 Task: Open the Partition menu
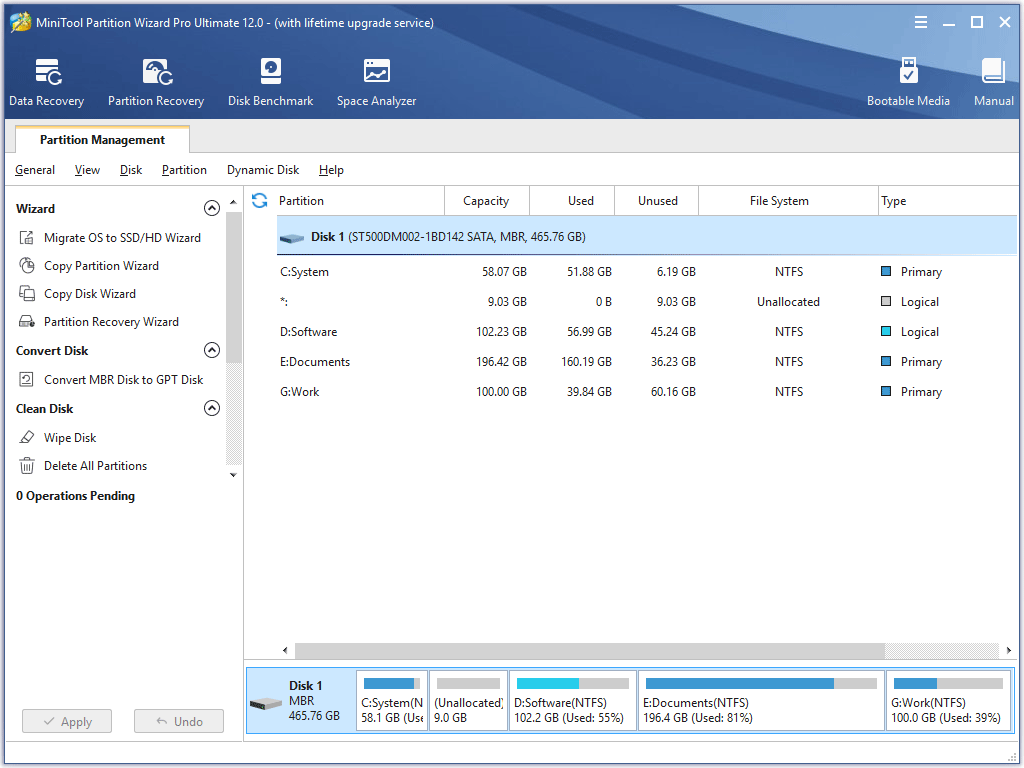tap(184, 170)
